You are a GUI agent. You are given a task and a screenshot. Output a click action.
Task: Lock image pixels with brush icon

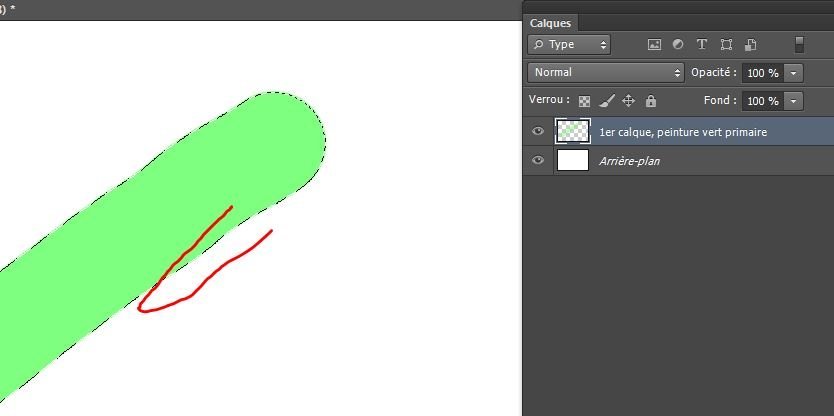click(x=607, y=101)
